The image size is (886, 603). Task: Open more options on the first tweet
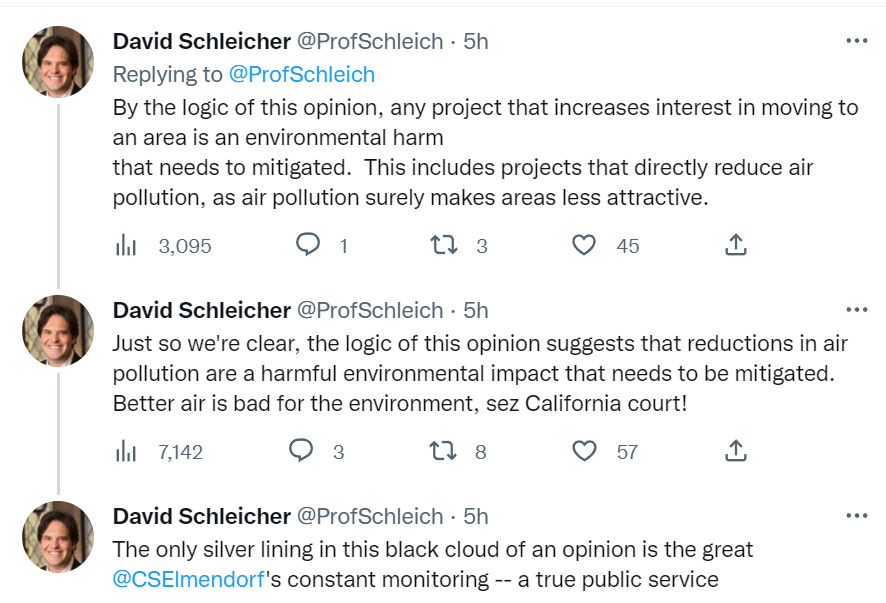point(857,41)
